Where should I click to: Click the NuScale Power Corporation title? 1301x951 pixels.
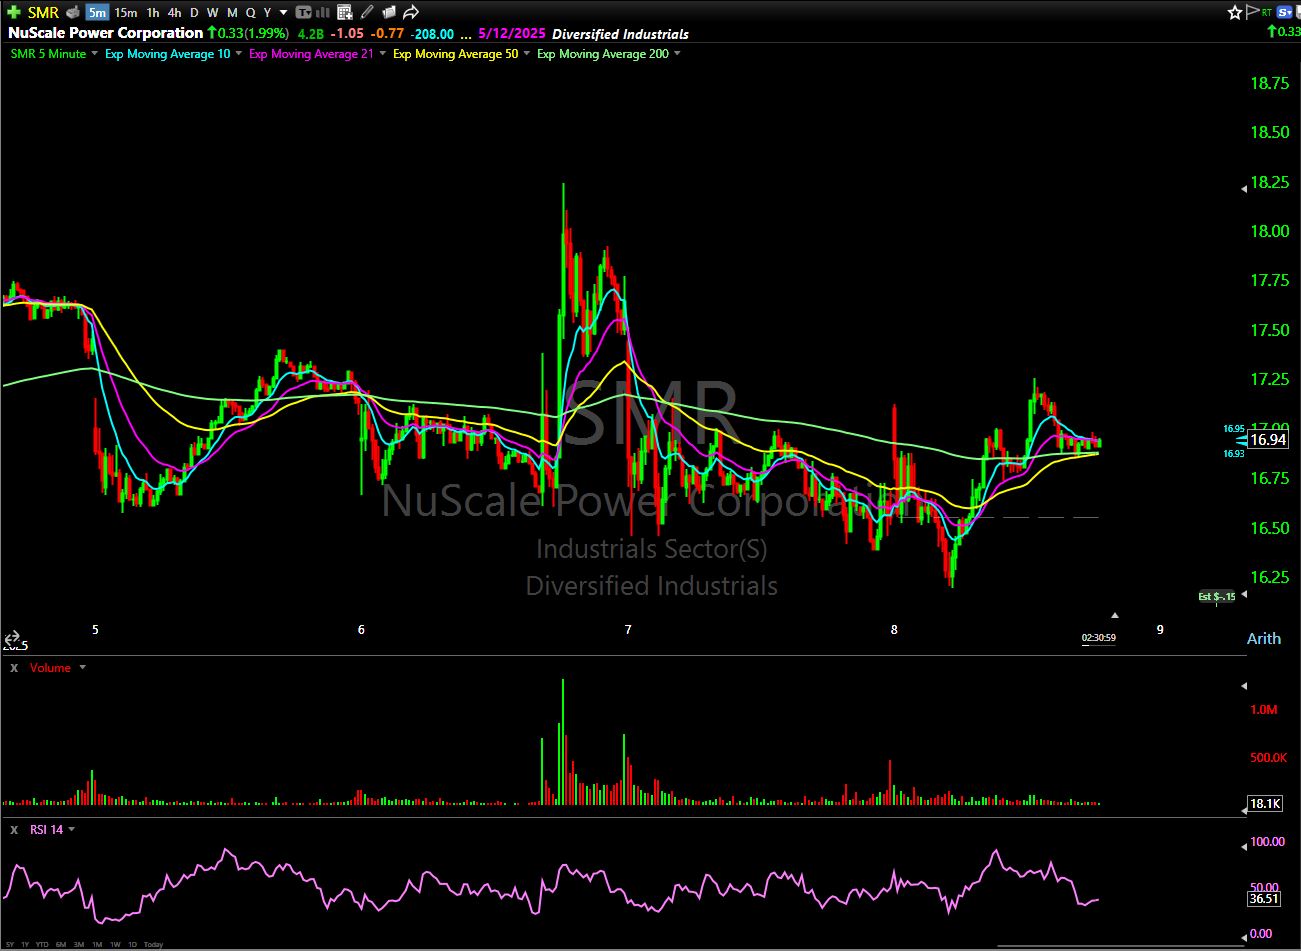pos(105,33)
